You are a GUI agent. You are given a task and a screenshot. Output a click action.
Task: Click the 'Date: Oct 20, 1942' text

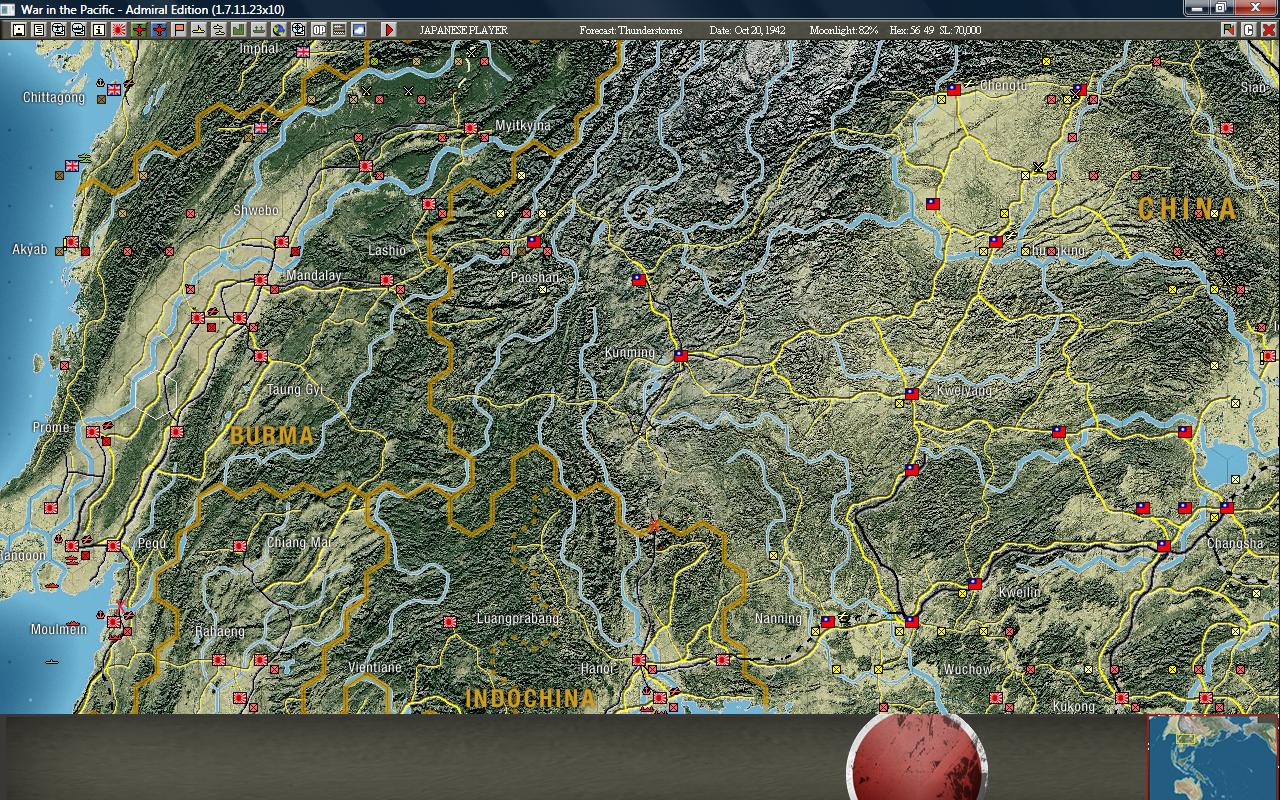tap(748, 30)
